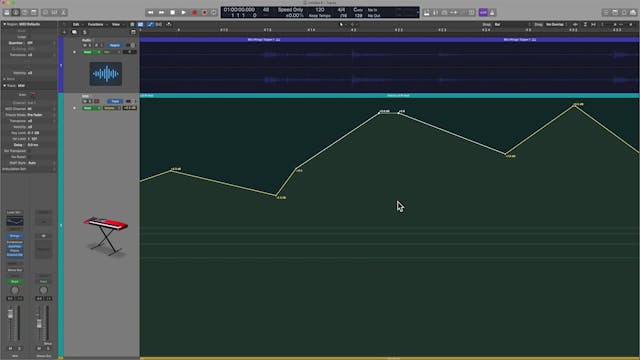Click the waveform vertical zoom icon
The width and height of the screenshot is (640, 360).
575,24
